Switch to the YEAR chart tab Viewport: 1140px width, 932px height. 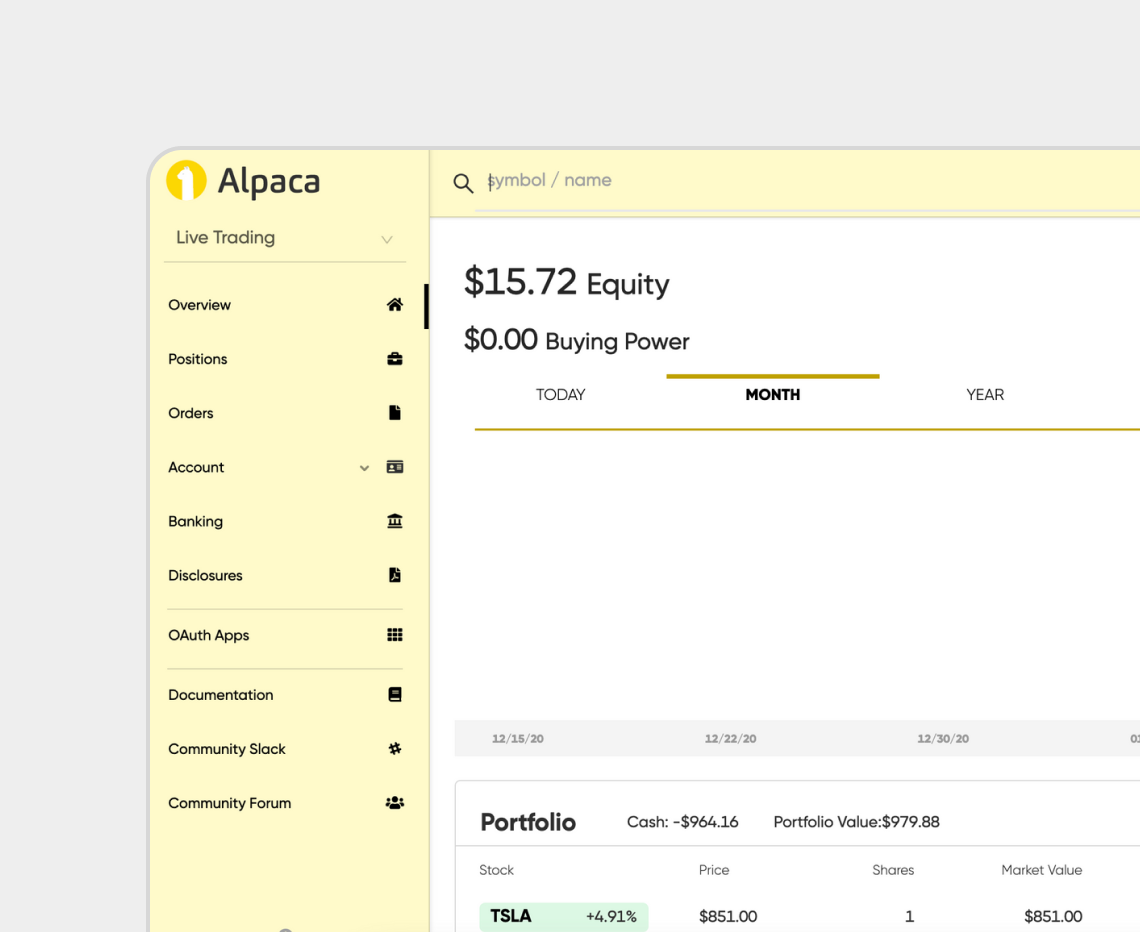coord(985,395)
